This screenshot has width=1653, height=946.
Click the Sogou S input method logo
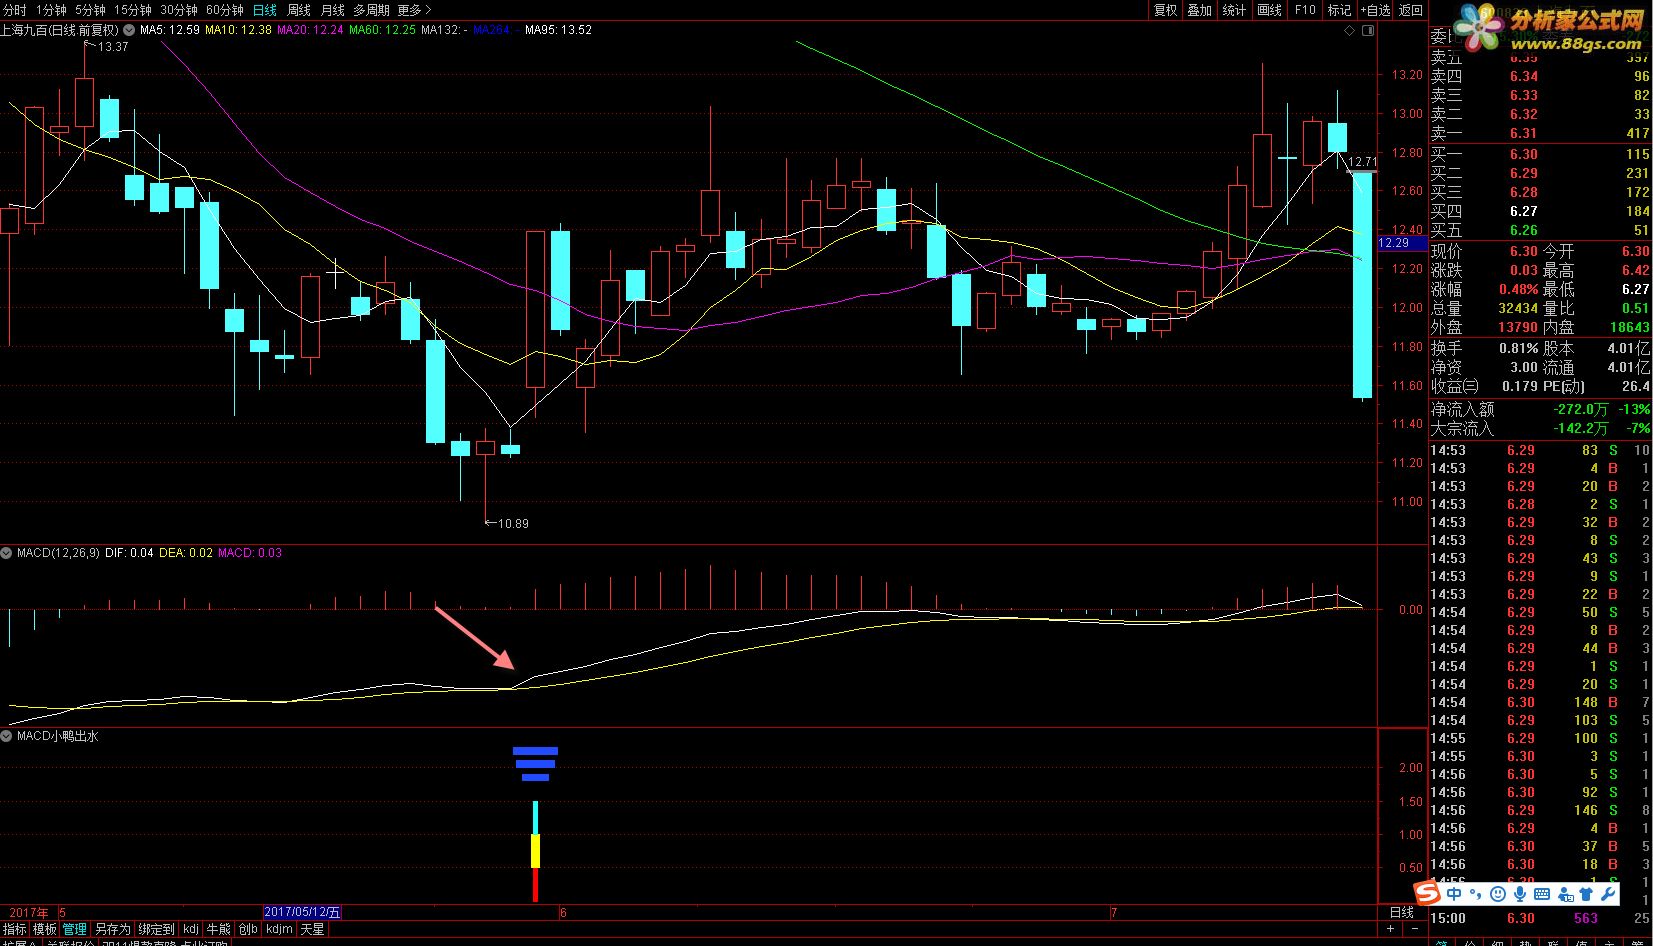pos(1427,893)
